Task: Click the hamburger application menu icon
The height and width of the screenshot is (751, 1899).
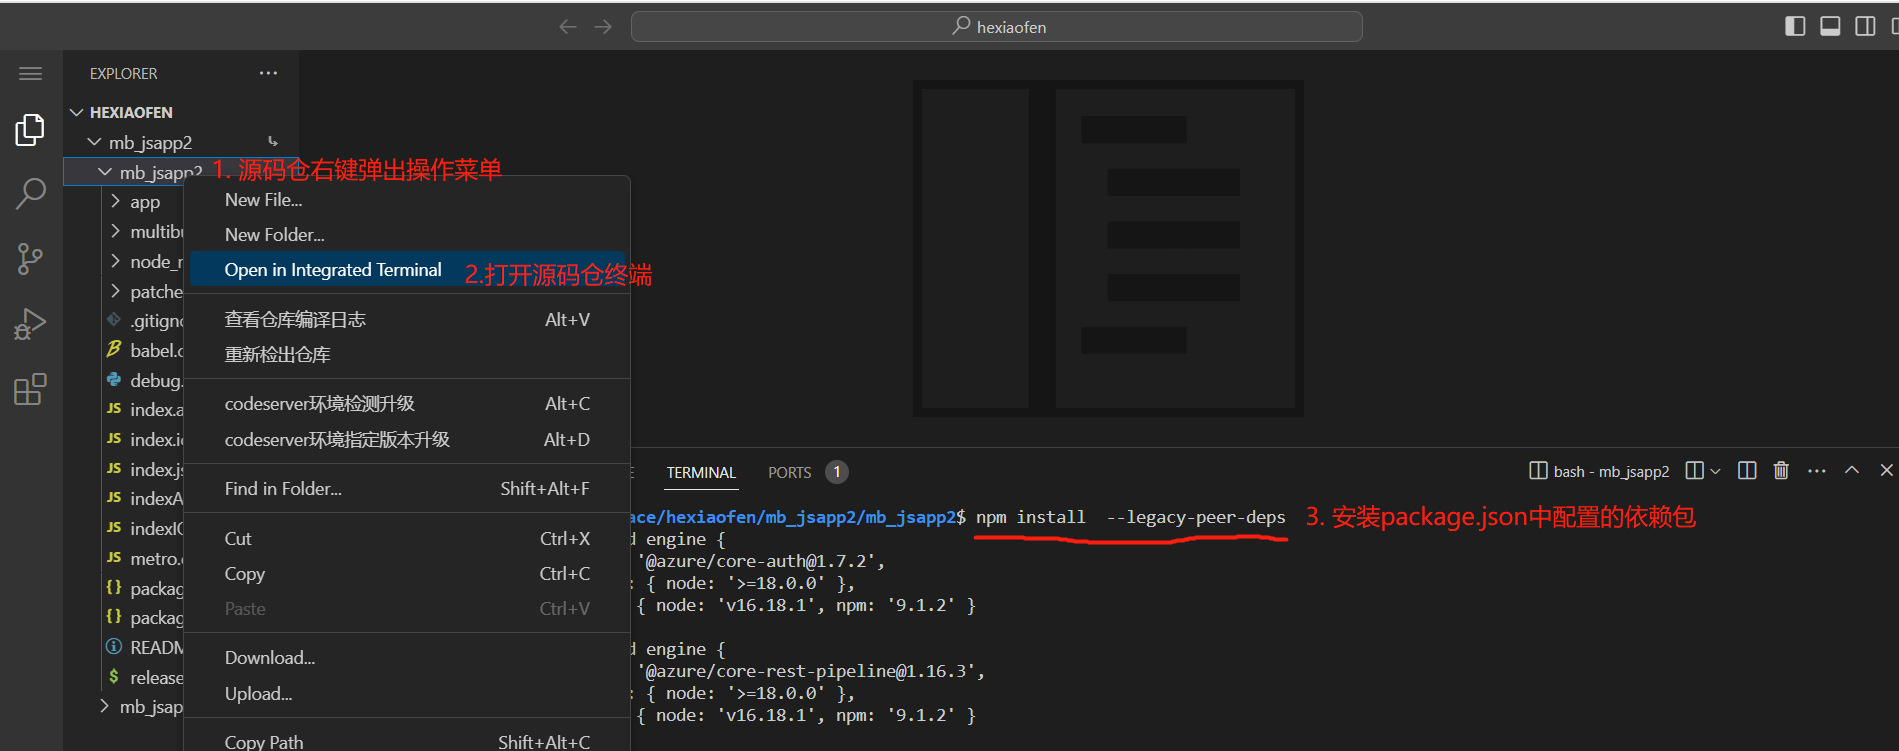Action: coord(30,73)
